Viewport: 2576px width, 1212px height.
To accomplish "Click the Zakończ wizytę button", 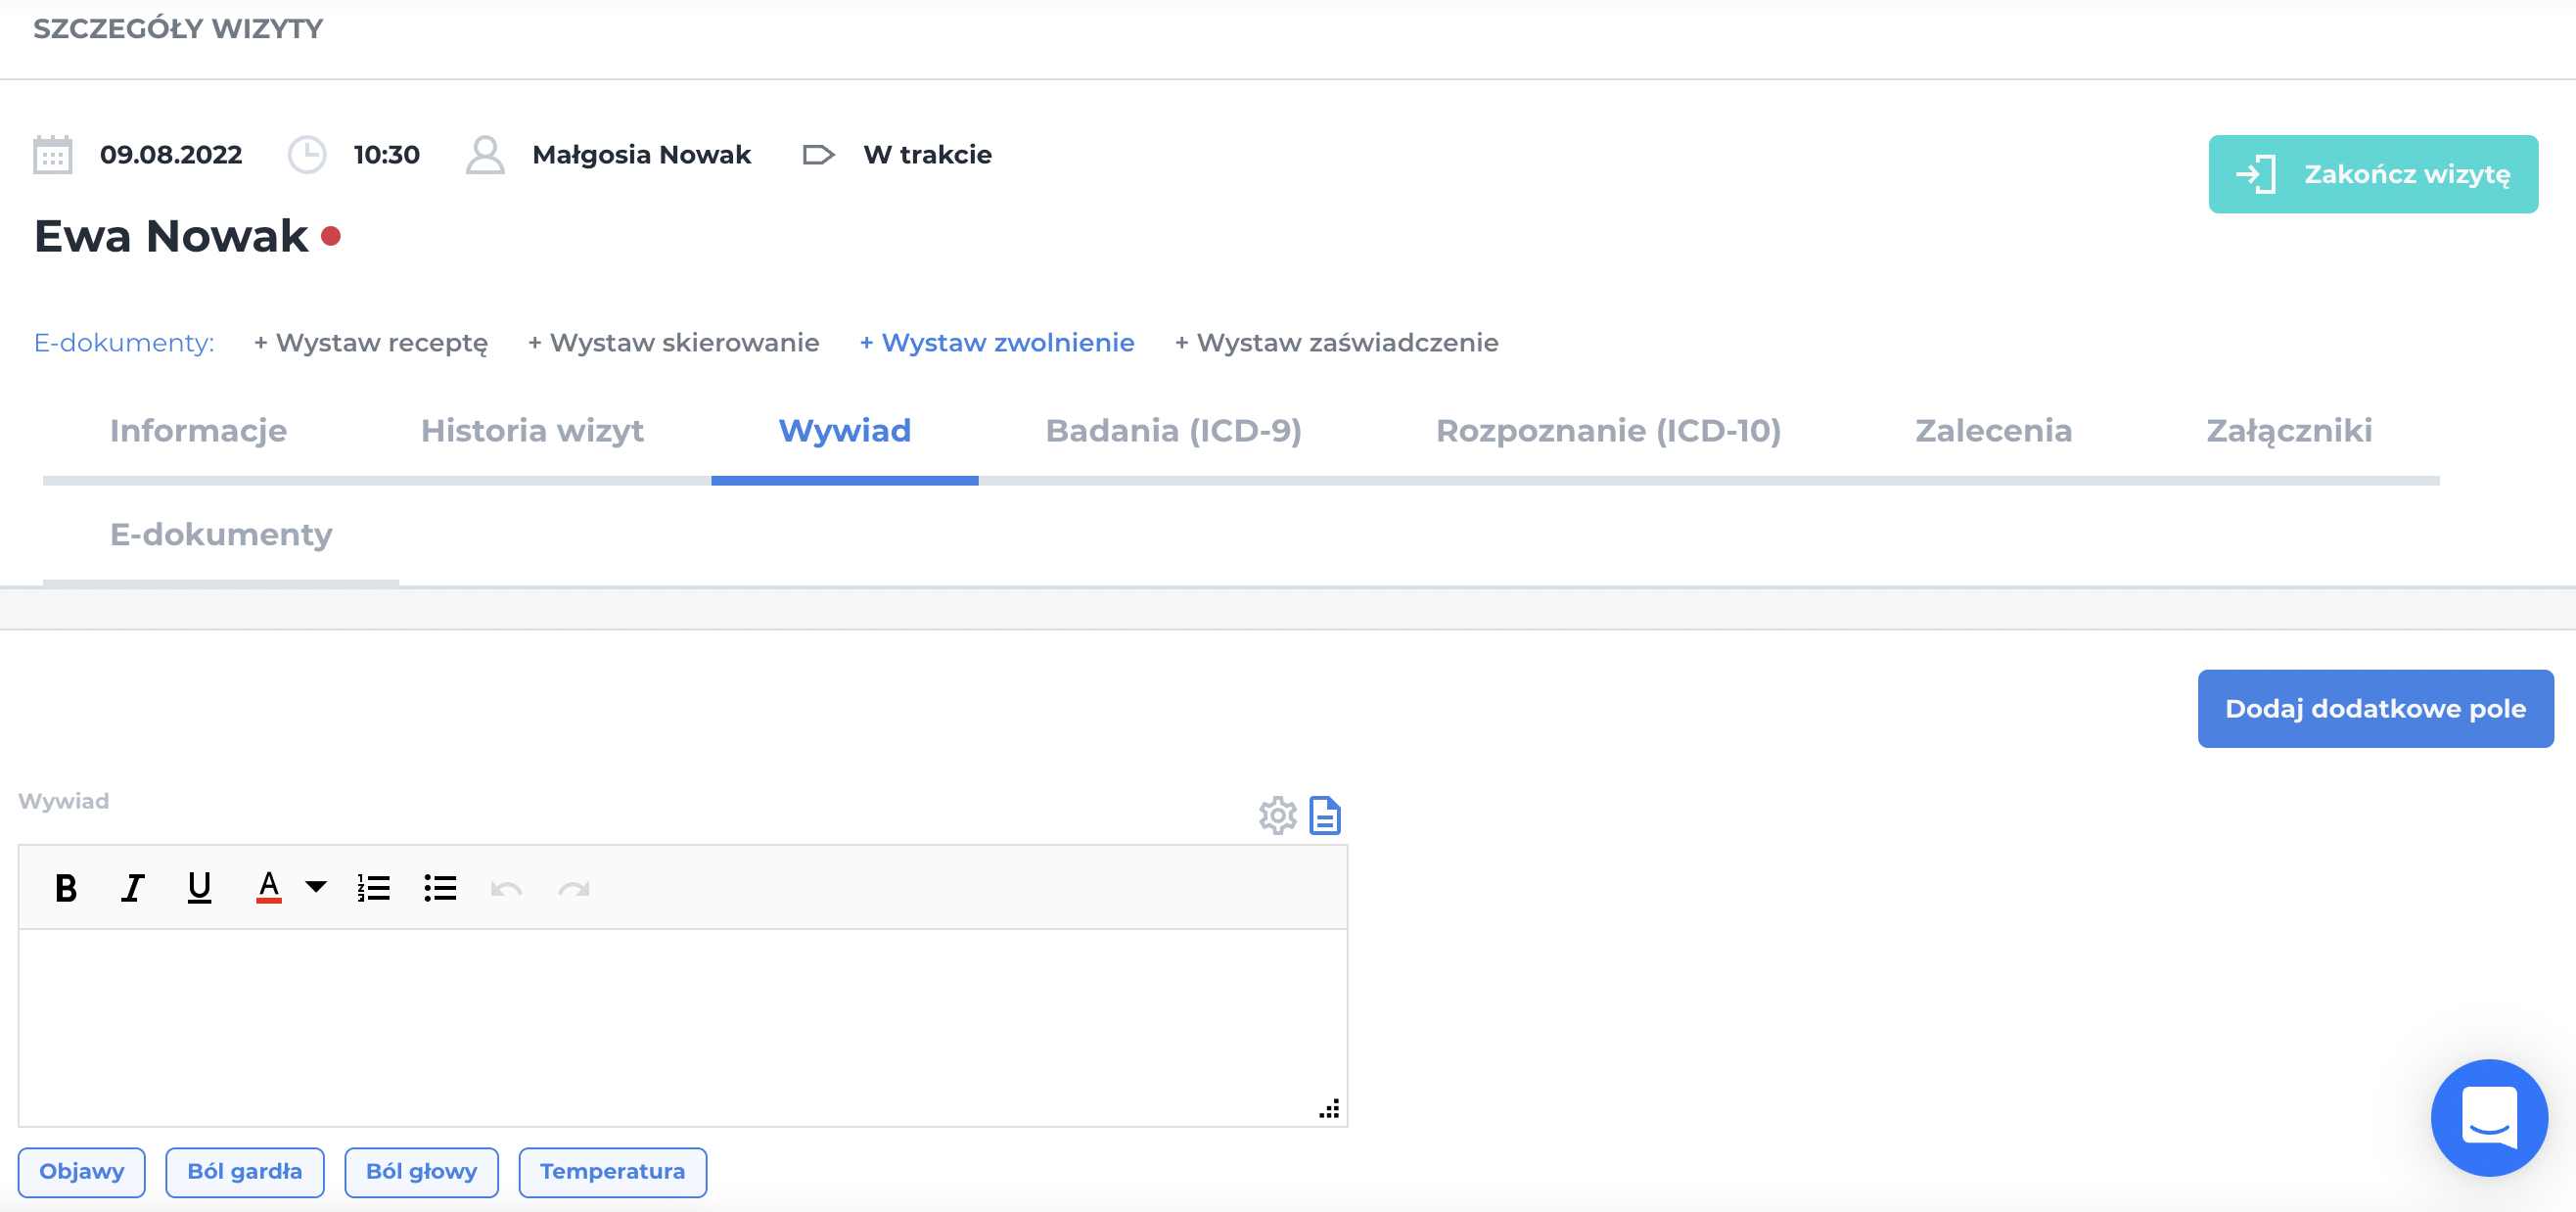I will point(2372,174).
